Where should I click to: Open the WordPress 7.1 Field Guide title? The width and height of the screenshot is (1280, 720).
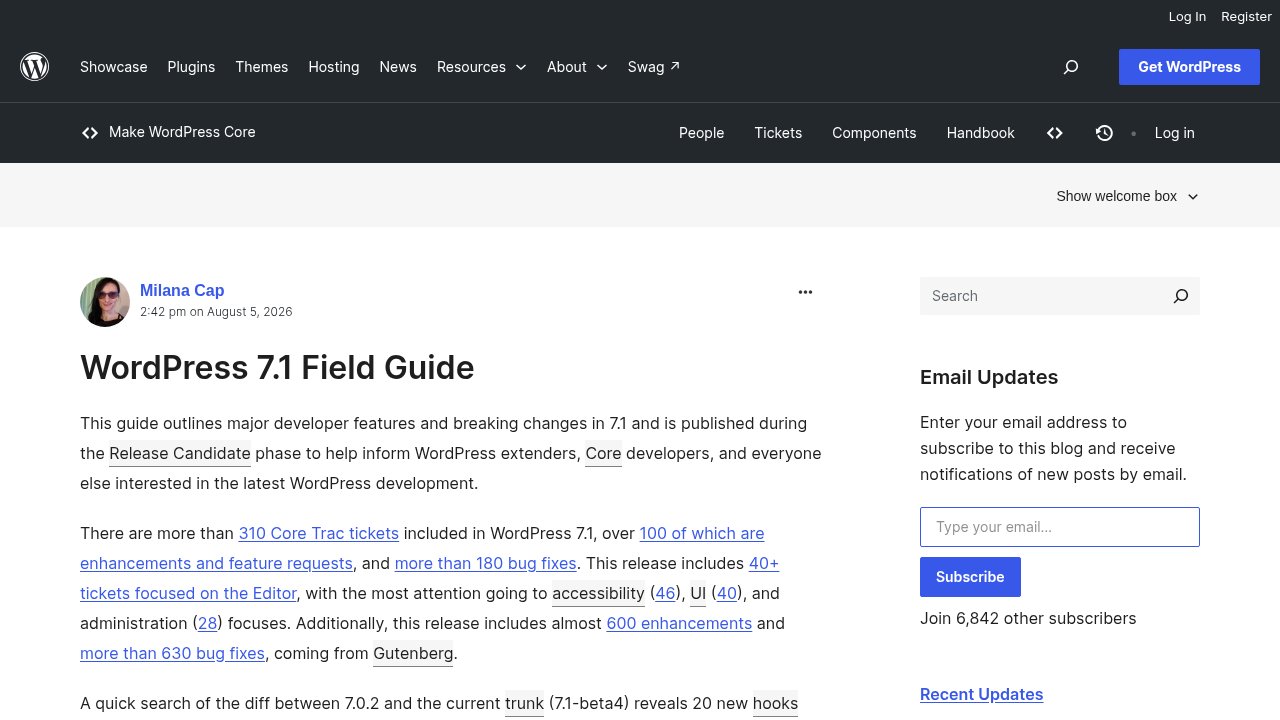277,367
